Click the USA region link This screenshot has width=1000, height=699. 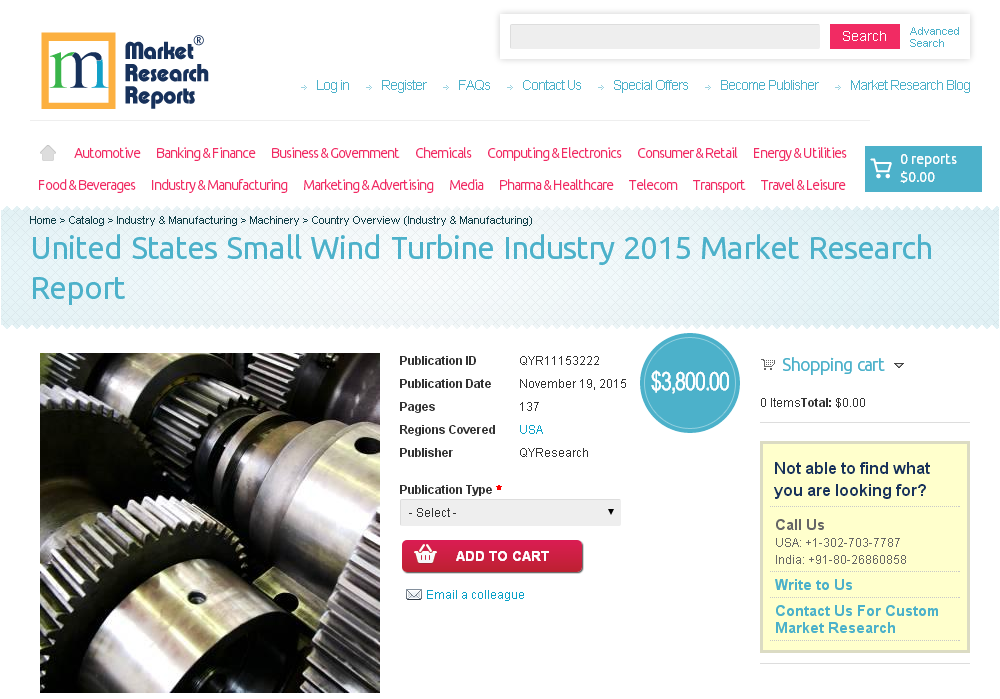(x=531, y=430)
